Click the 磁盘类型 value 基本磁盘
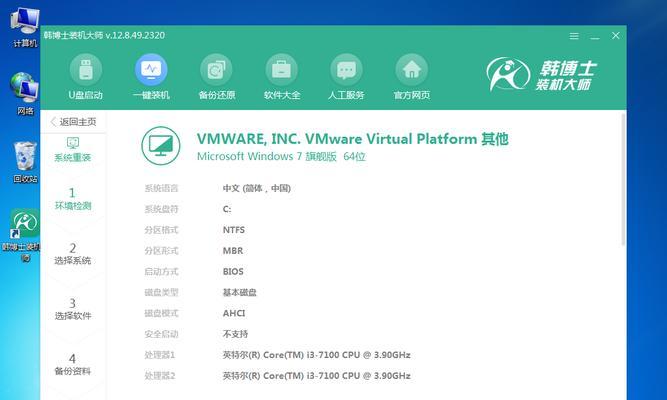Screen dimensions: 667x400 239,292
